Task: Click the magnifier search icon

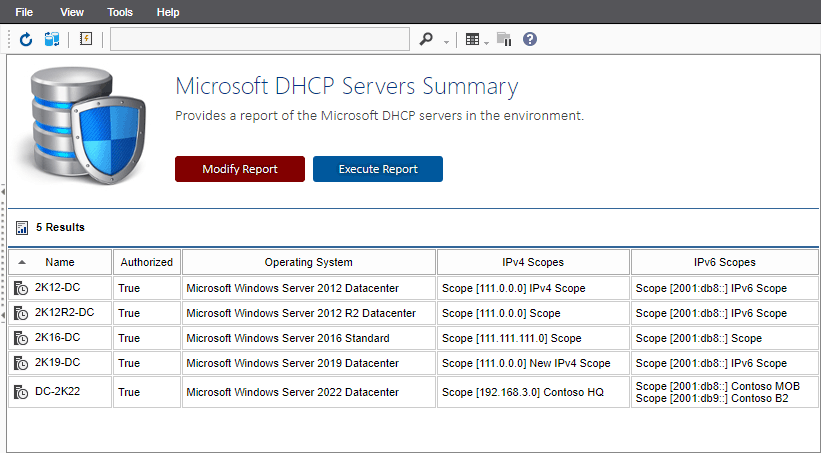Action: click(426, 39)
